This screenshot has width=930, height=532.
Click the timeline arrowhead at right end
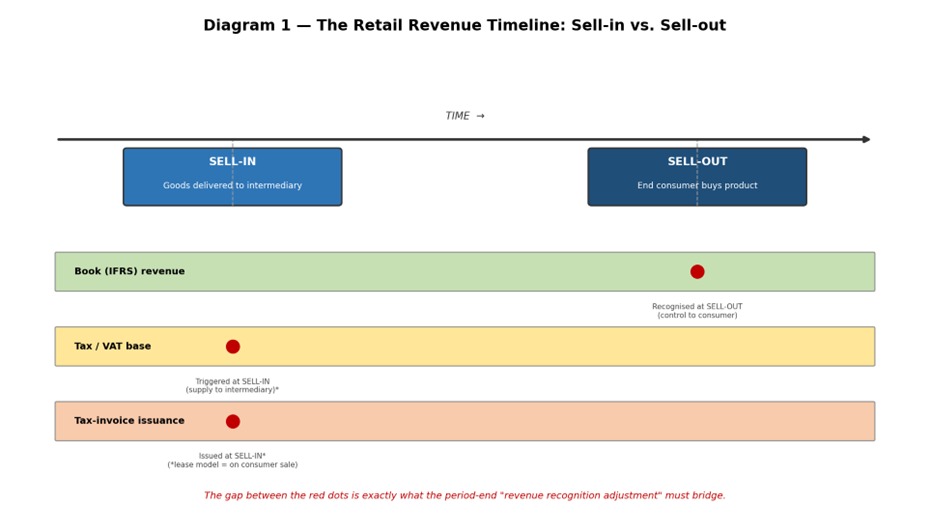(866, 139)
